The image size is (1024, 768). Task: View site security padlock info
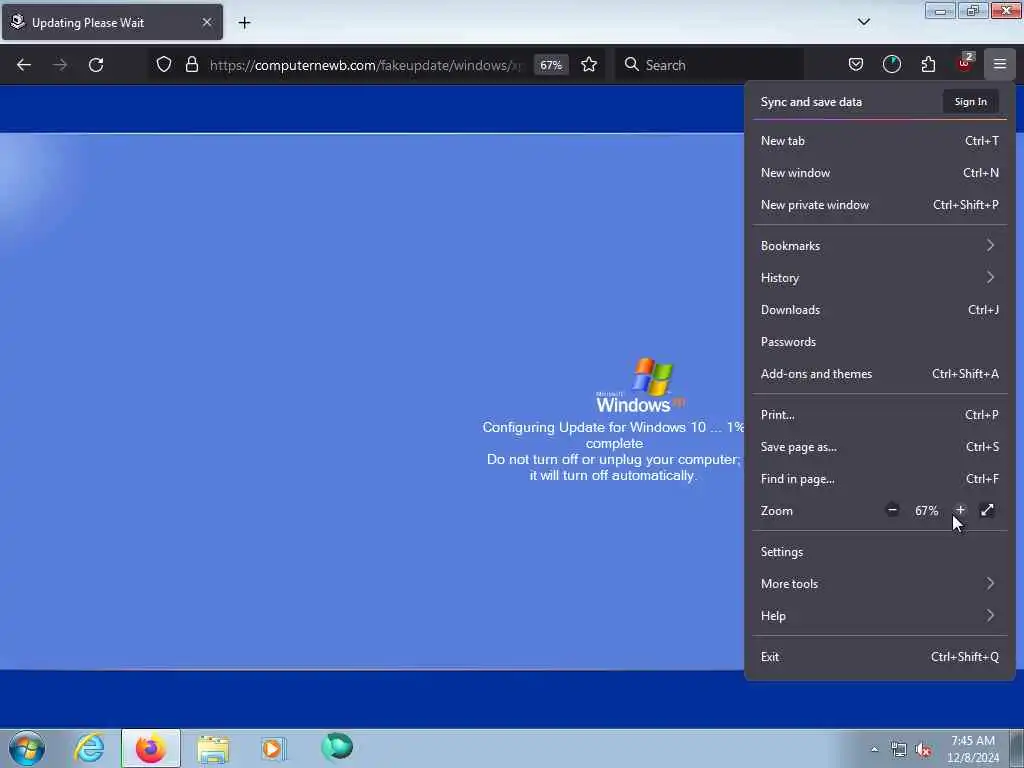tap(191, 64)
